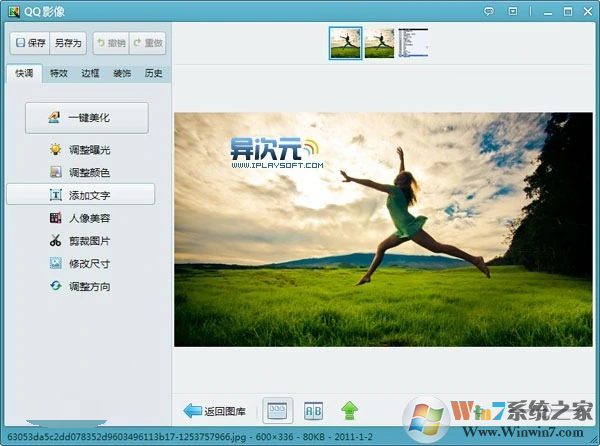This screenshot has width=600, height=446.
Task: Open the 装饰 decoration tab
Action: (x=122, y=73)
